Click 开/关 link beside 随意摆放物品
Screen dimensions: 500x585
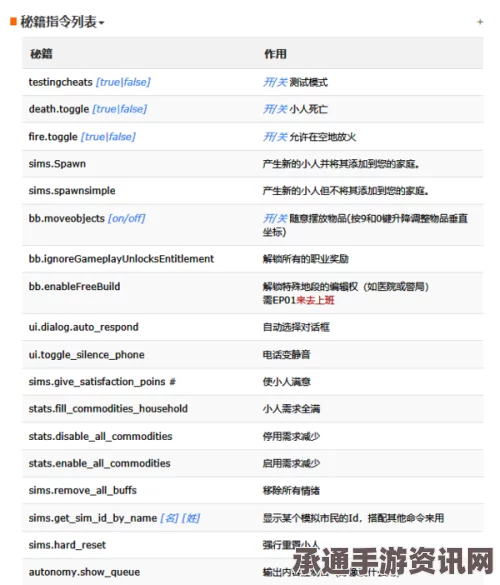click(x=275, y=218)
